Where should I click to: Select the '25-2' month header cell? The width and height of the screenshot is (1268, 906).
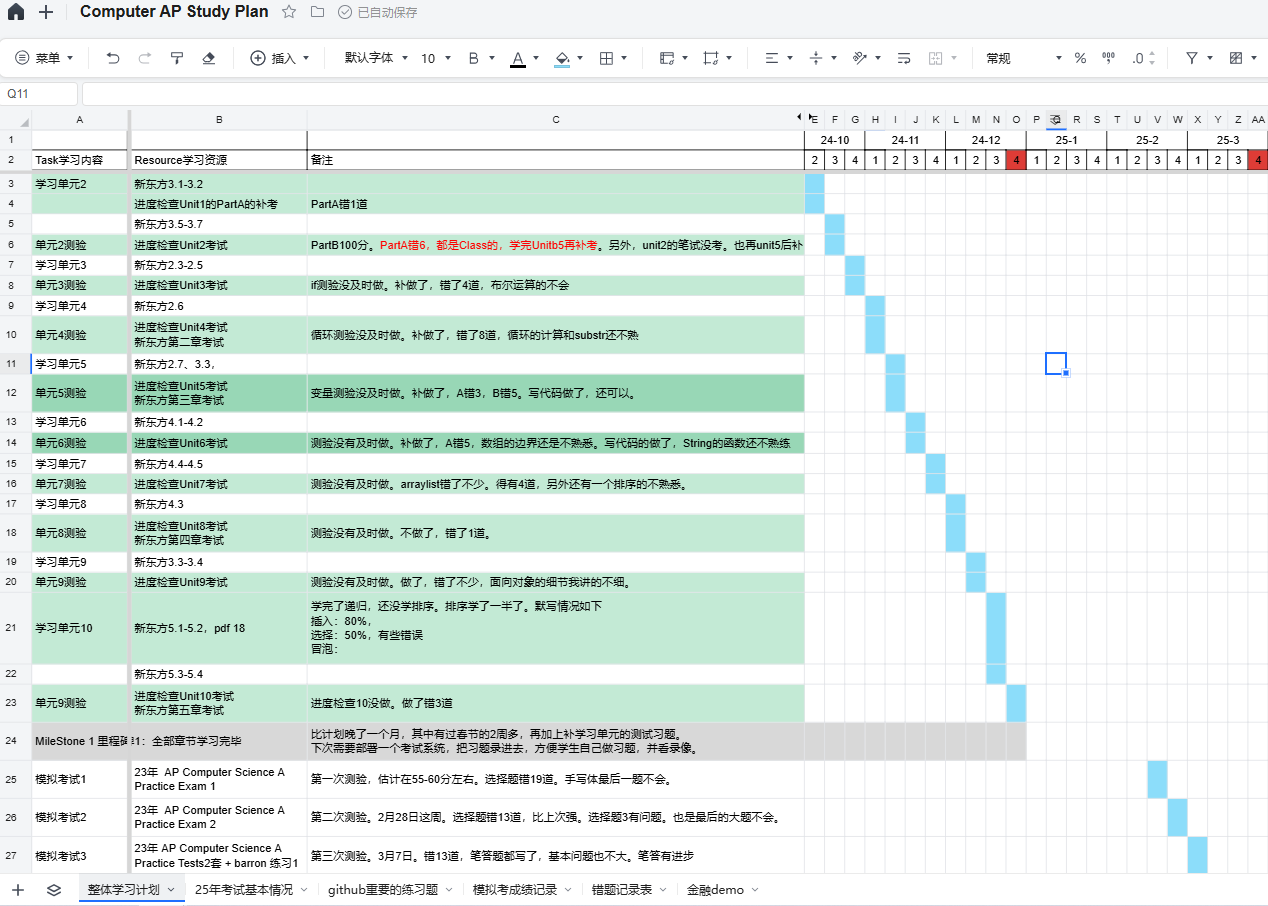(1147, 140)
